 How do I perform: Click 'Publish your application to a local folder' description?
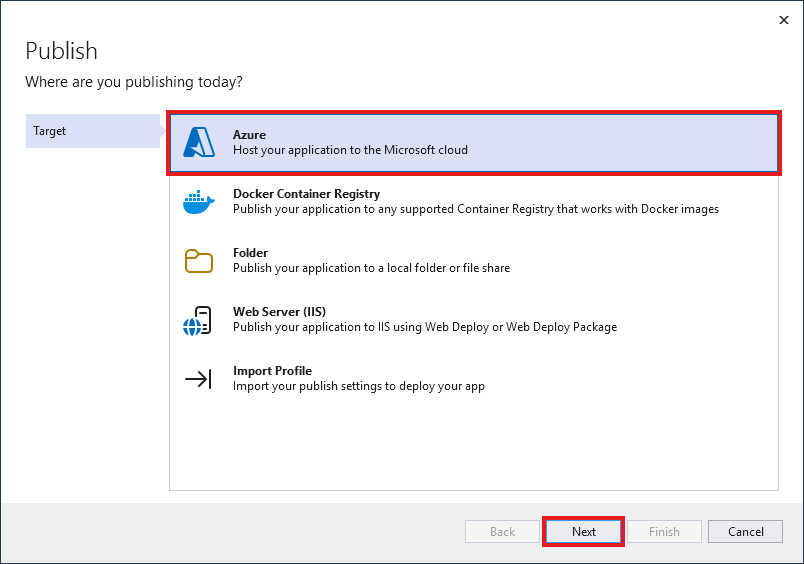point(371,268)
